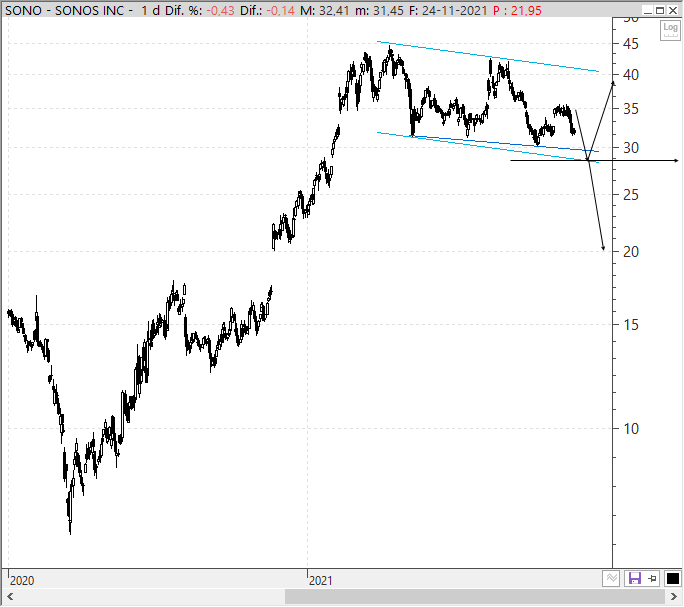Click the 'SONO - SONOS INC' title text
This screenshot has width=684, height=607.
(65, 10)
